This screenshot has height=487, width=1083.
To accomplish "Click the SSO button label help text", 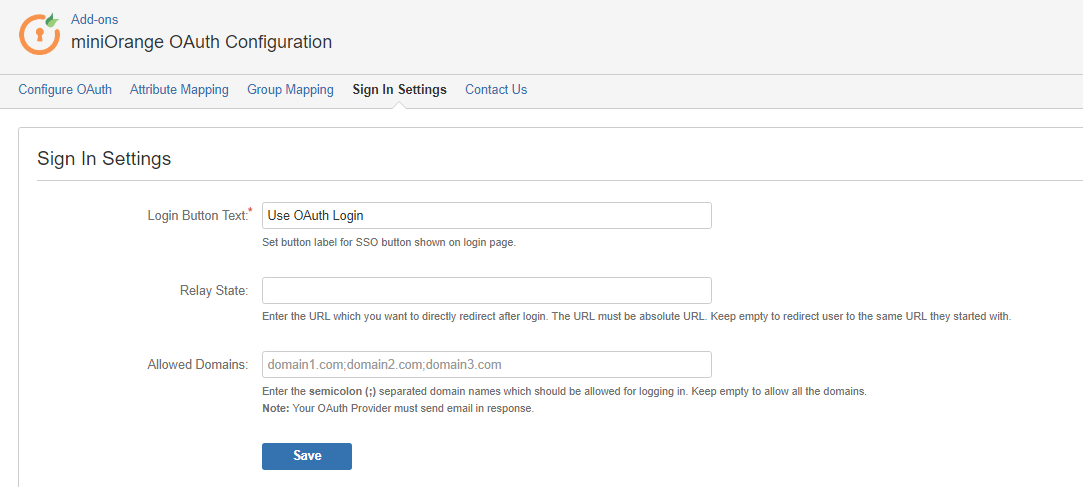I will coord(389,243).
